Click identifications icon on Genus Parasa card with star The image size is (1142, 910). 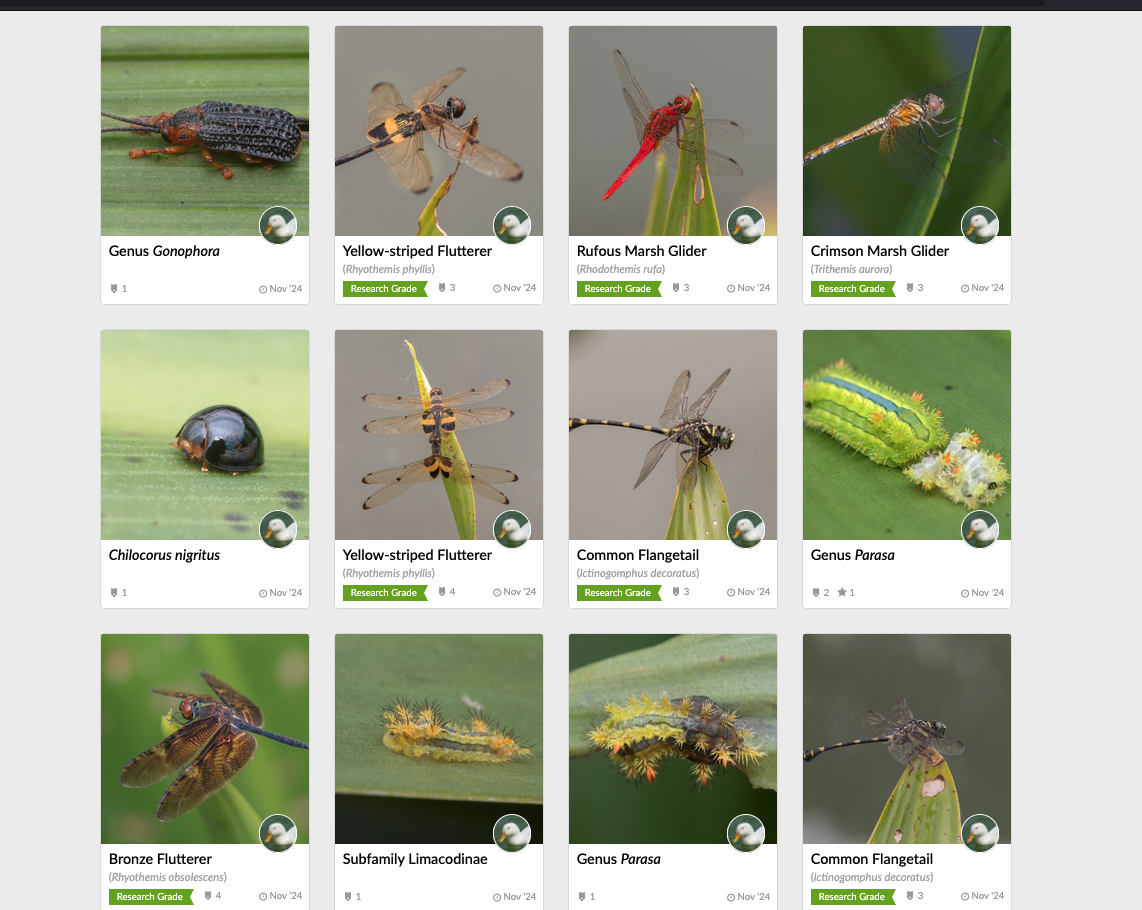(x=816, y=592)
